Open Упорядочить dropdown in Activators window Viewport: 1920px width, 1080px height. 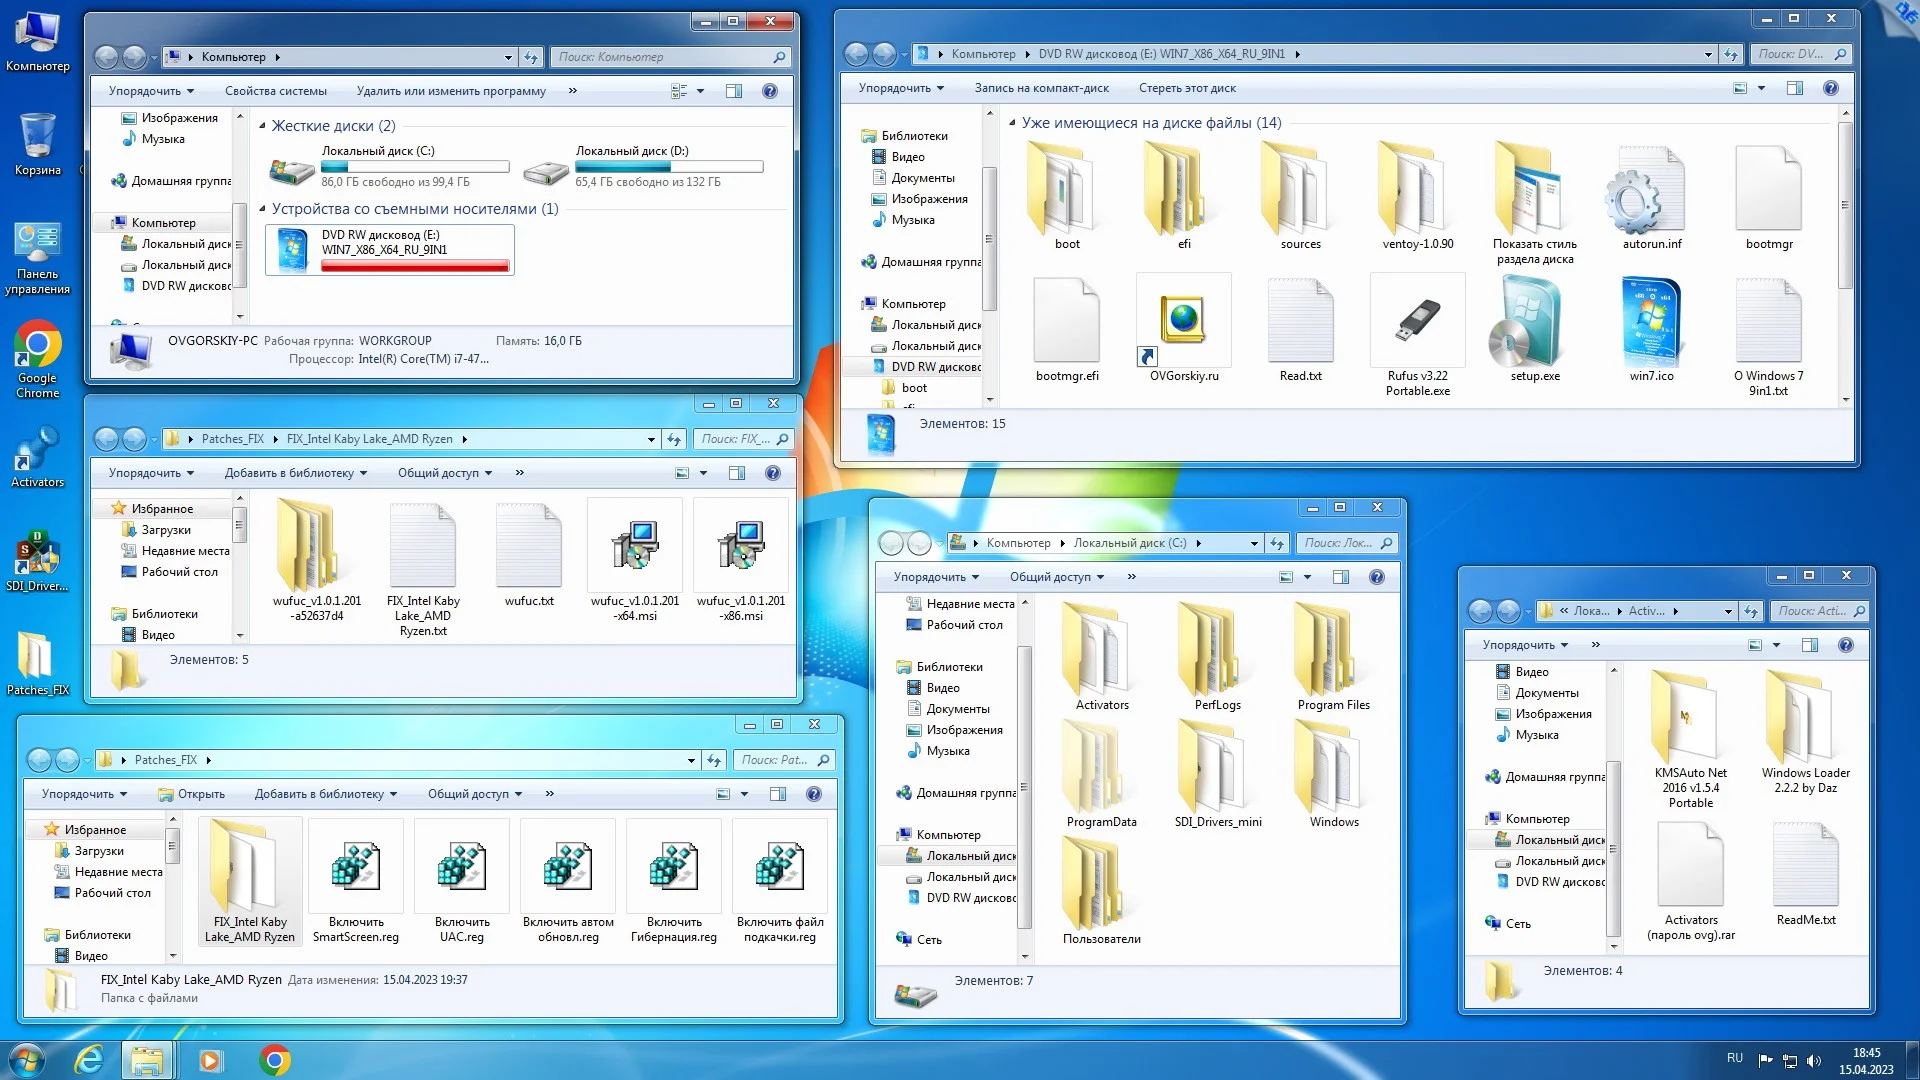pyautogui.click(x=1524, y=645)
